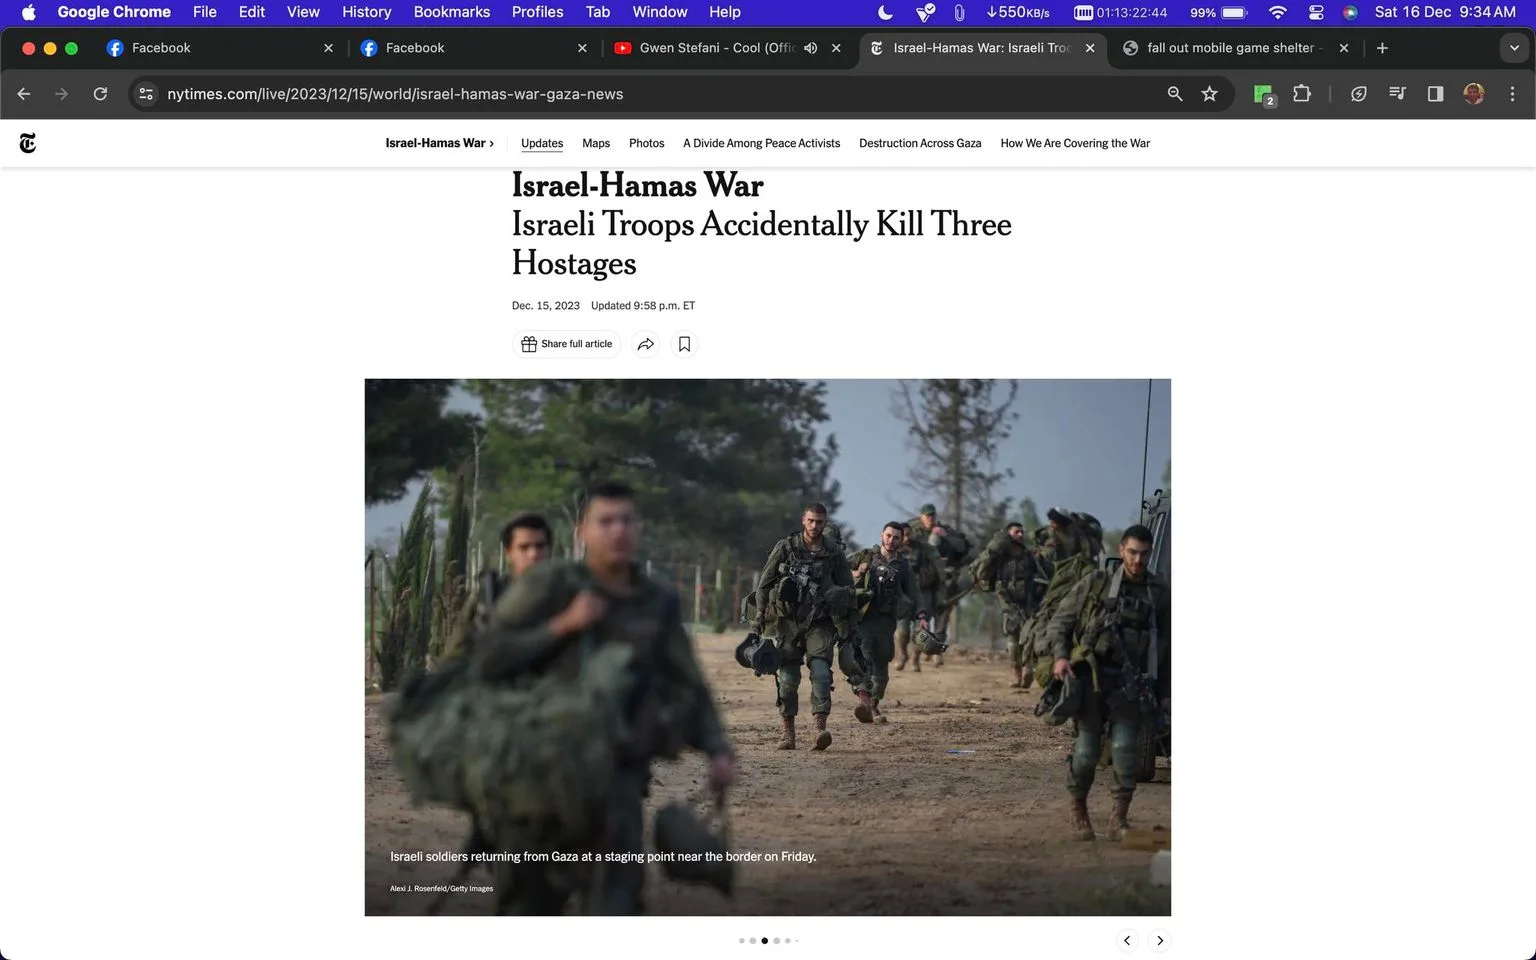Open the Maps section link
The image size is (1536, 960).
(x=596, y=143)
